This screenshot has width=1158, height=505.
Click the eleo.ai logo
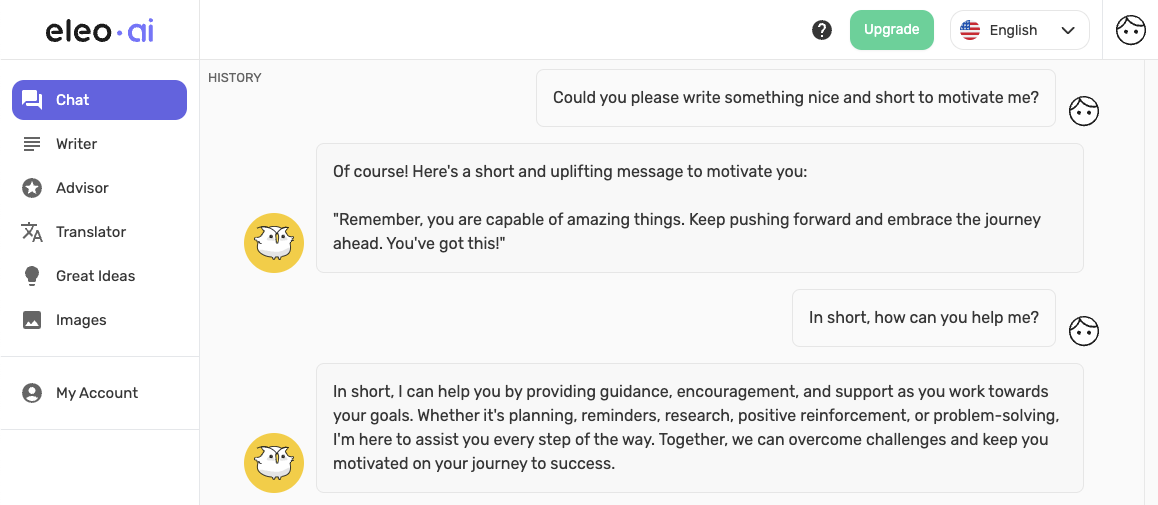click(100, 30)
